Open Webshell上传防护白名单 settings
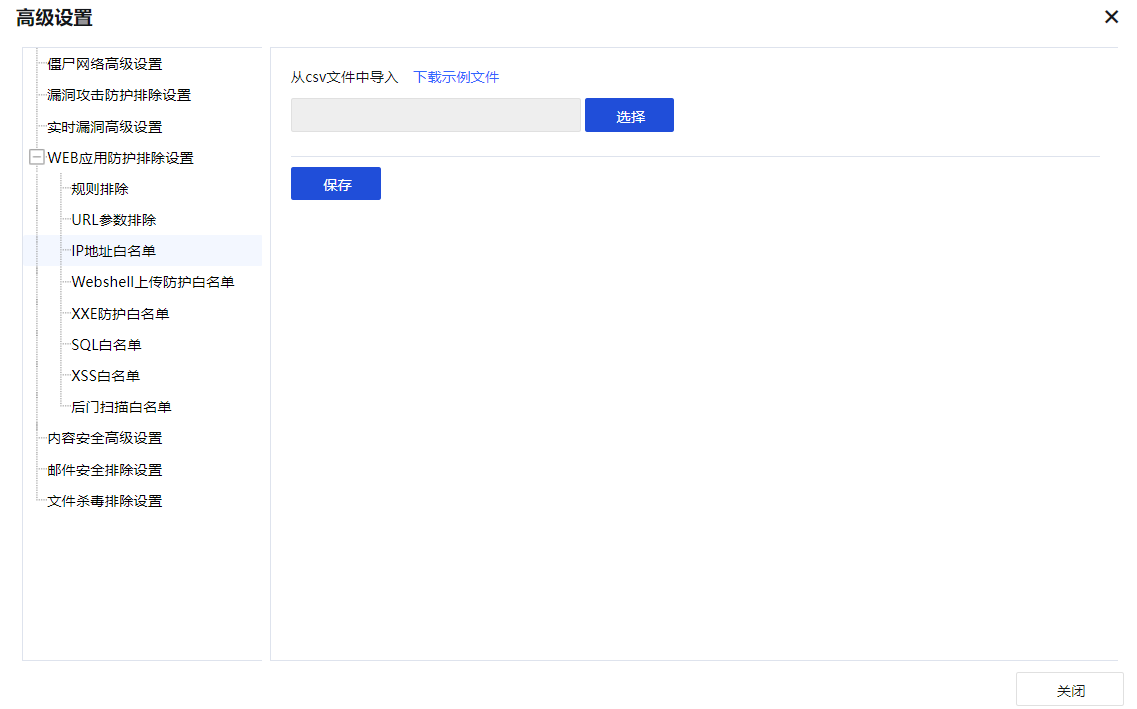The width and height of the screenshot is (1137, 709). 152,282
